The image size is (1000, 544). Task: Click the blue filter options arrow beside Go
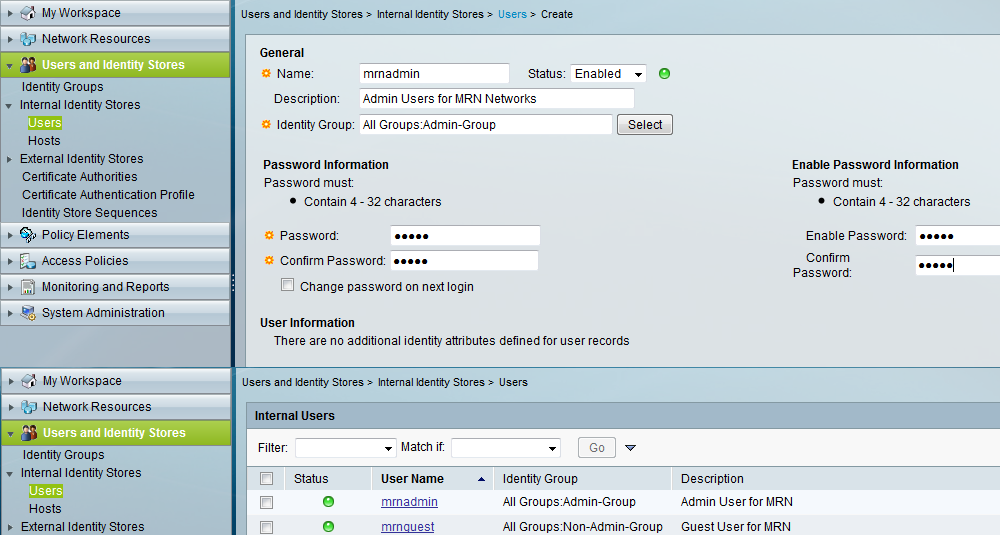(x=630, y=448)
